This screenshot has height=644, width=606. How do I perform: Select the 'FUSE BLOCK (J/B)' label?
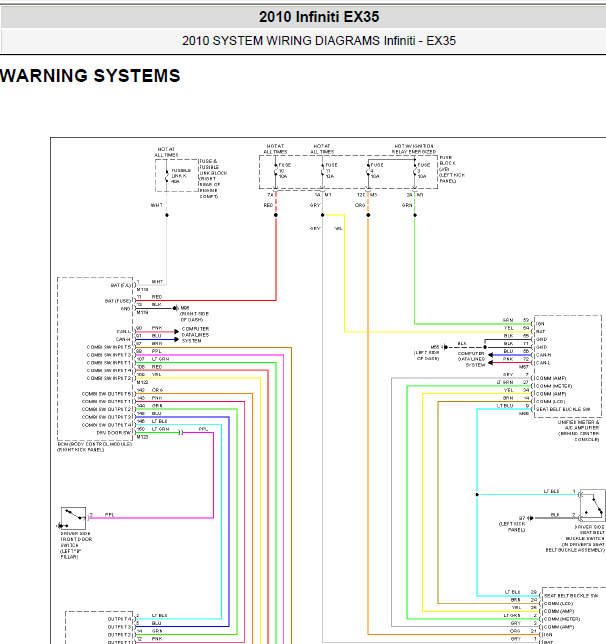pyautogui.click(x=448, y=163)
